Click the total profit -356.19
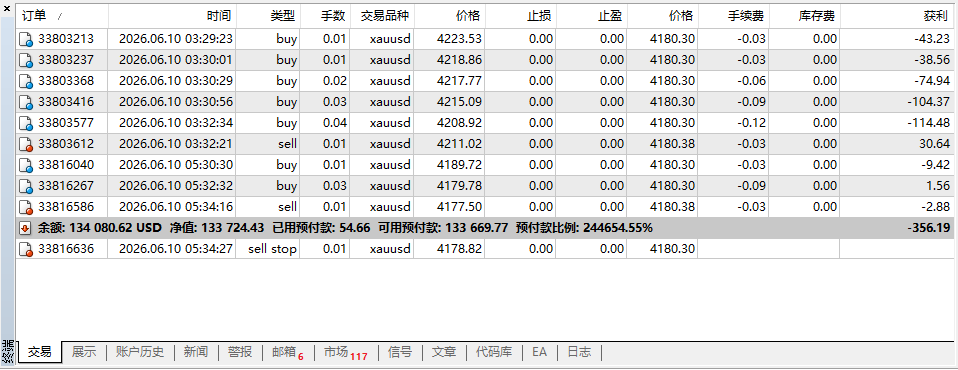The height and width of the screenshot is (370, 958). pos(929,228)
